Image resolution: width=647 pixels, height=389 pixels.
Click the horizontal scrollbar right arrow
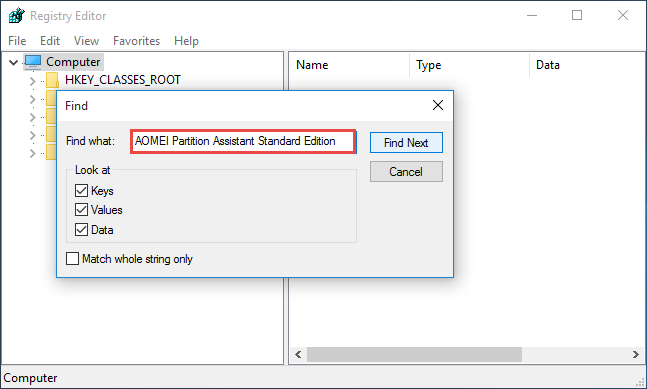(x=635, y=354)
